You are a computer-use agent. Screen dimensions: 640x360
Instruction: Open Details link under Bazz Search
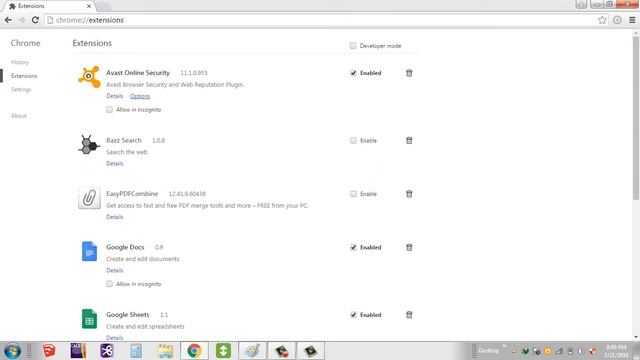115,163
